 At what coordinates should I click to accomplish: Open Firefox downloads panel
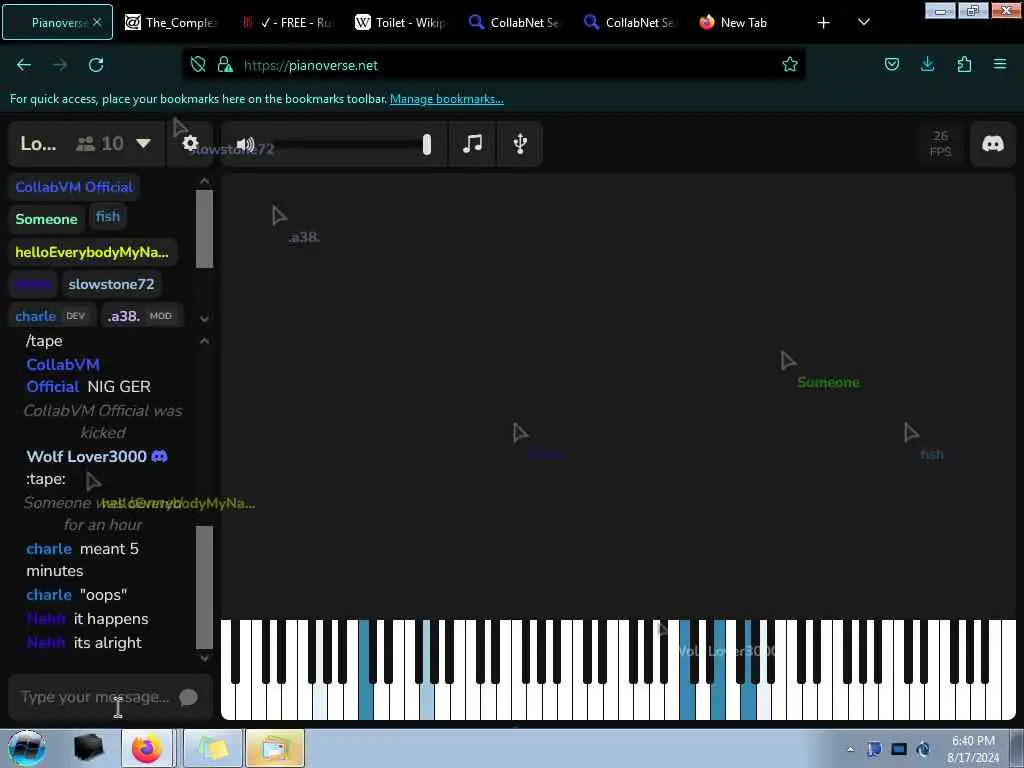click(927, 65)
